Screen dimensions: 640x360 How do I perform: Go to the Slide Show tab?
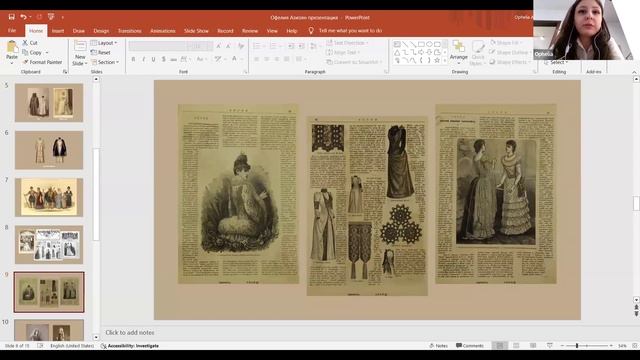[x=196, y=31]
